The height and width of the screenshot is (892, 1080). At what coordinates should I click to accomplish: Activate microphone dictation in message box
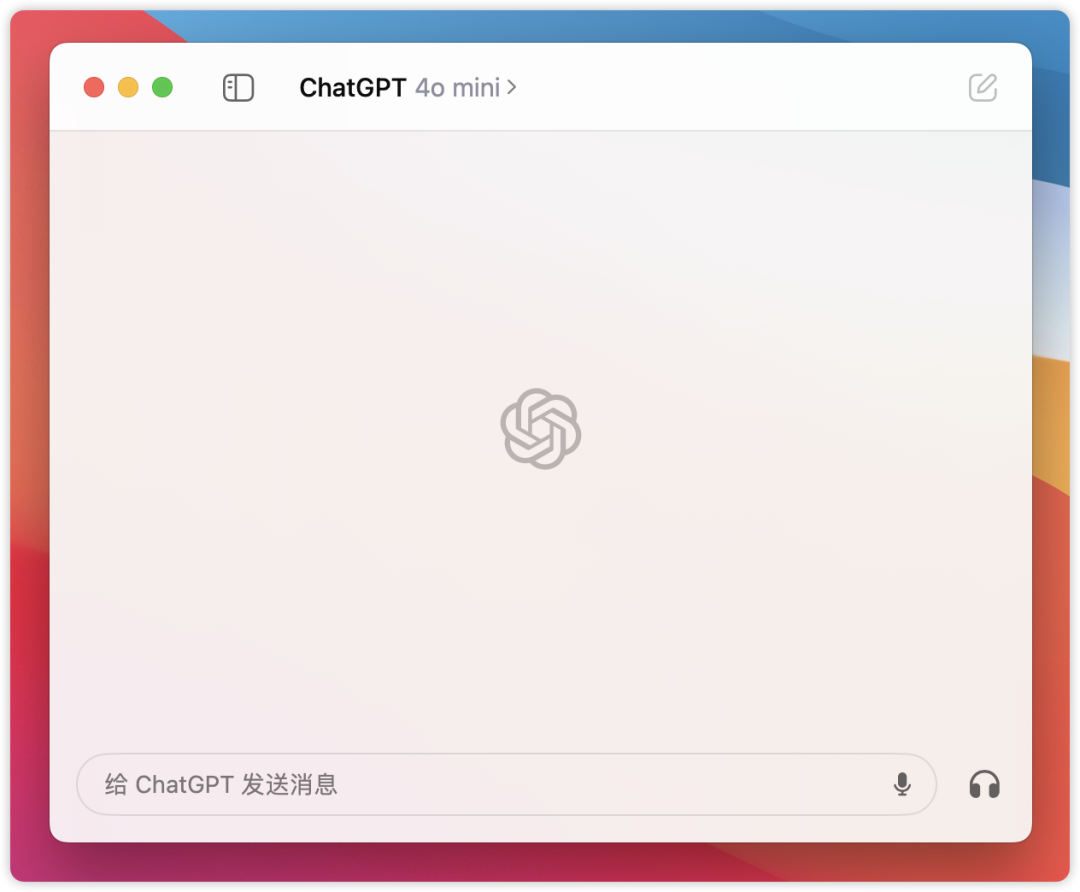coord(902,785)
